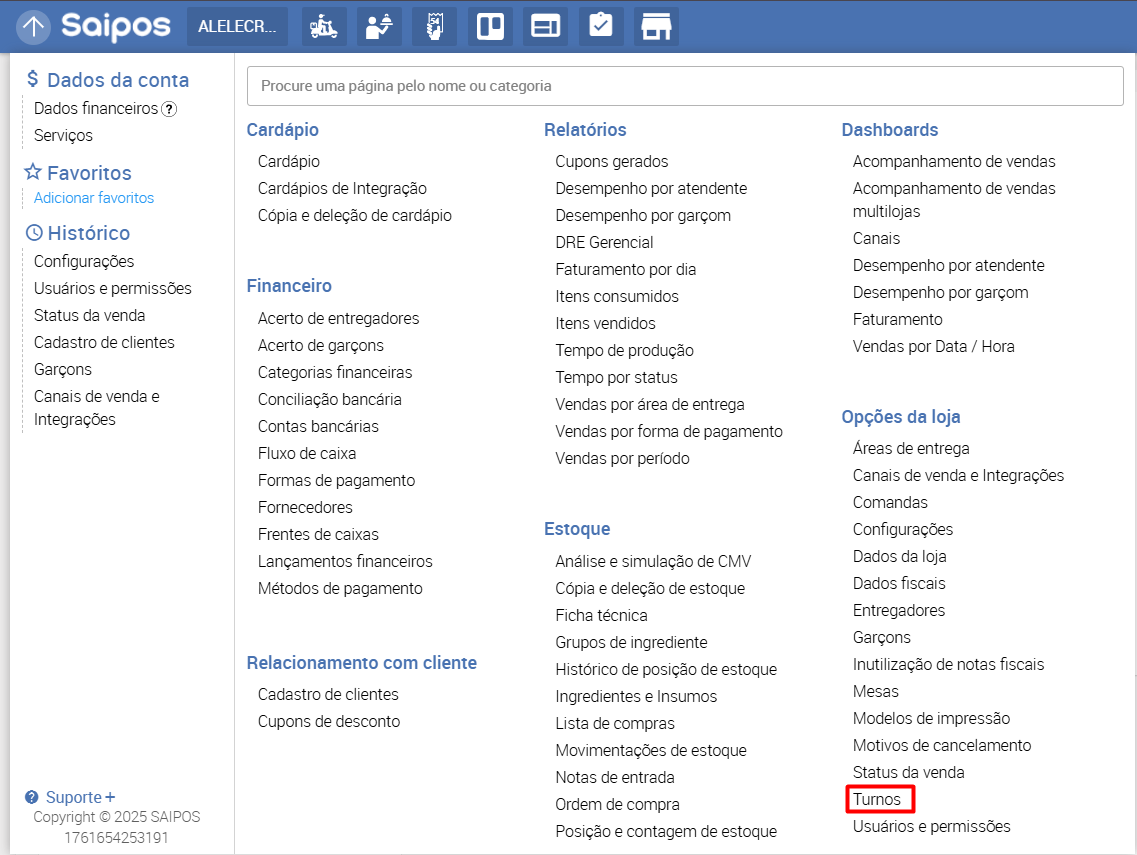The width and height of the screenshot is (1137, 855).
Task: Go to Cupons de desconto page
Action: click(329, 721)
